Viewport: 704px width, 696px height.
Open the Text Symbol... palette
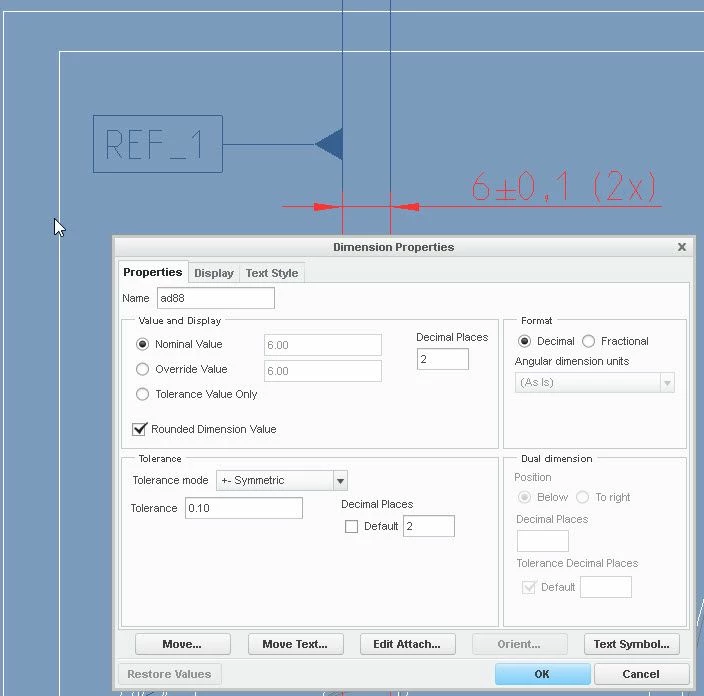tap(632, 644)
